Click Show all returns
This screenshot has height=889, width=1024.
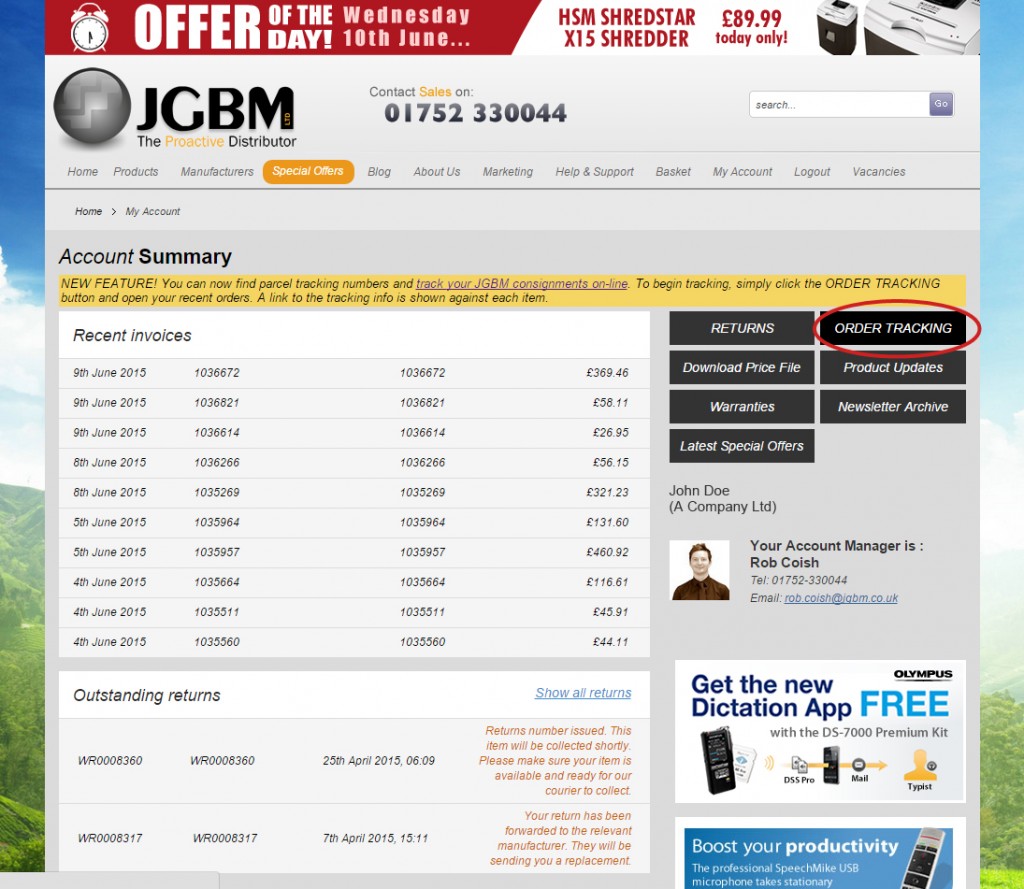tap(583, 692)
